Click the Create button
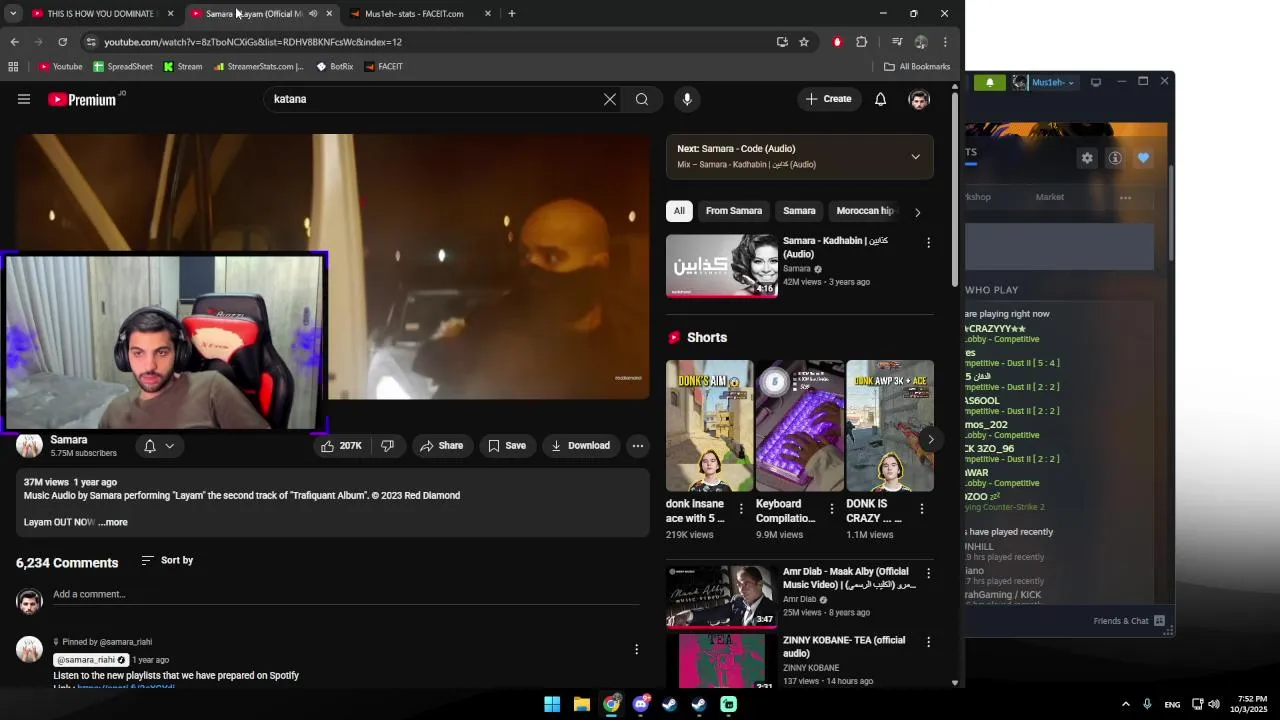1280x720 pixels. click(x=829, y=99)
